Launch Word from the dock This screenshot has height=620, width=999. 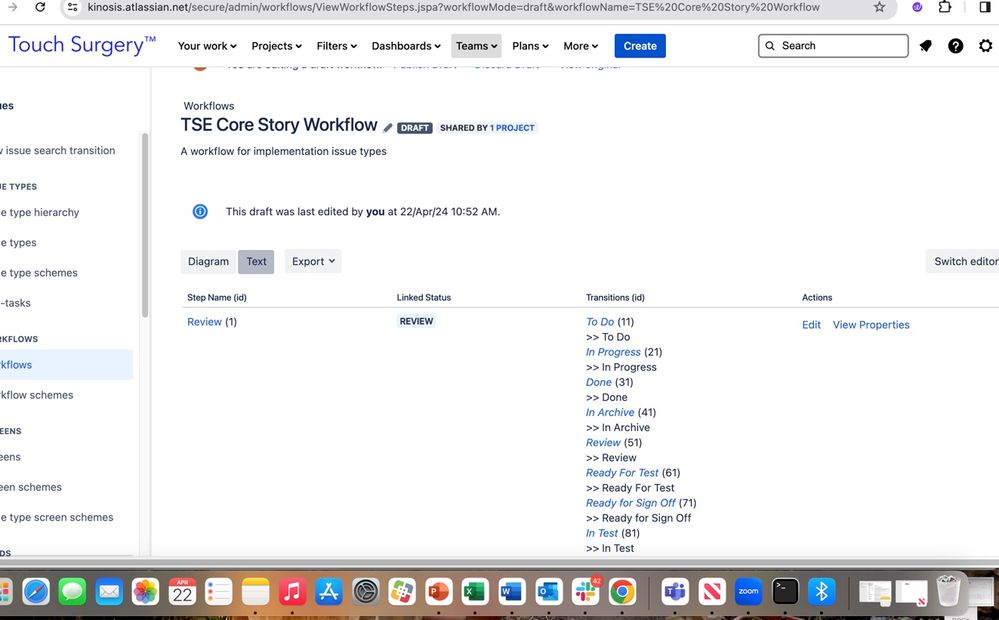click(512, 592)
